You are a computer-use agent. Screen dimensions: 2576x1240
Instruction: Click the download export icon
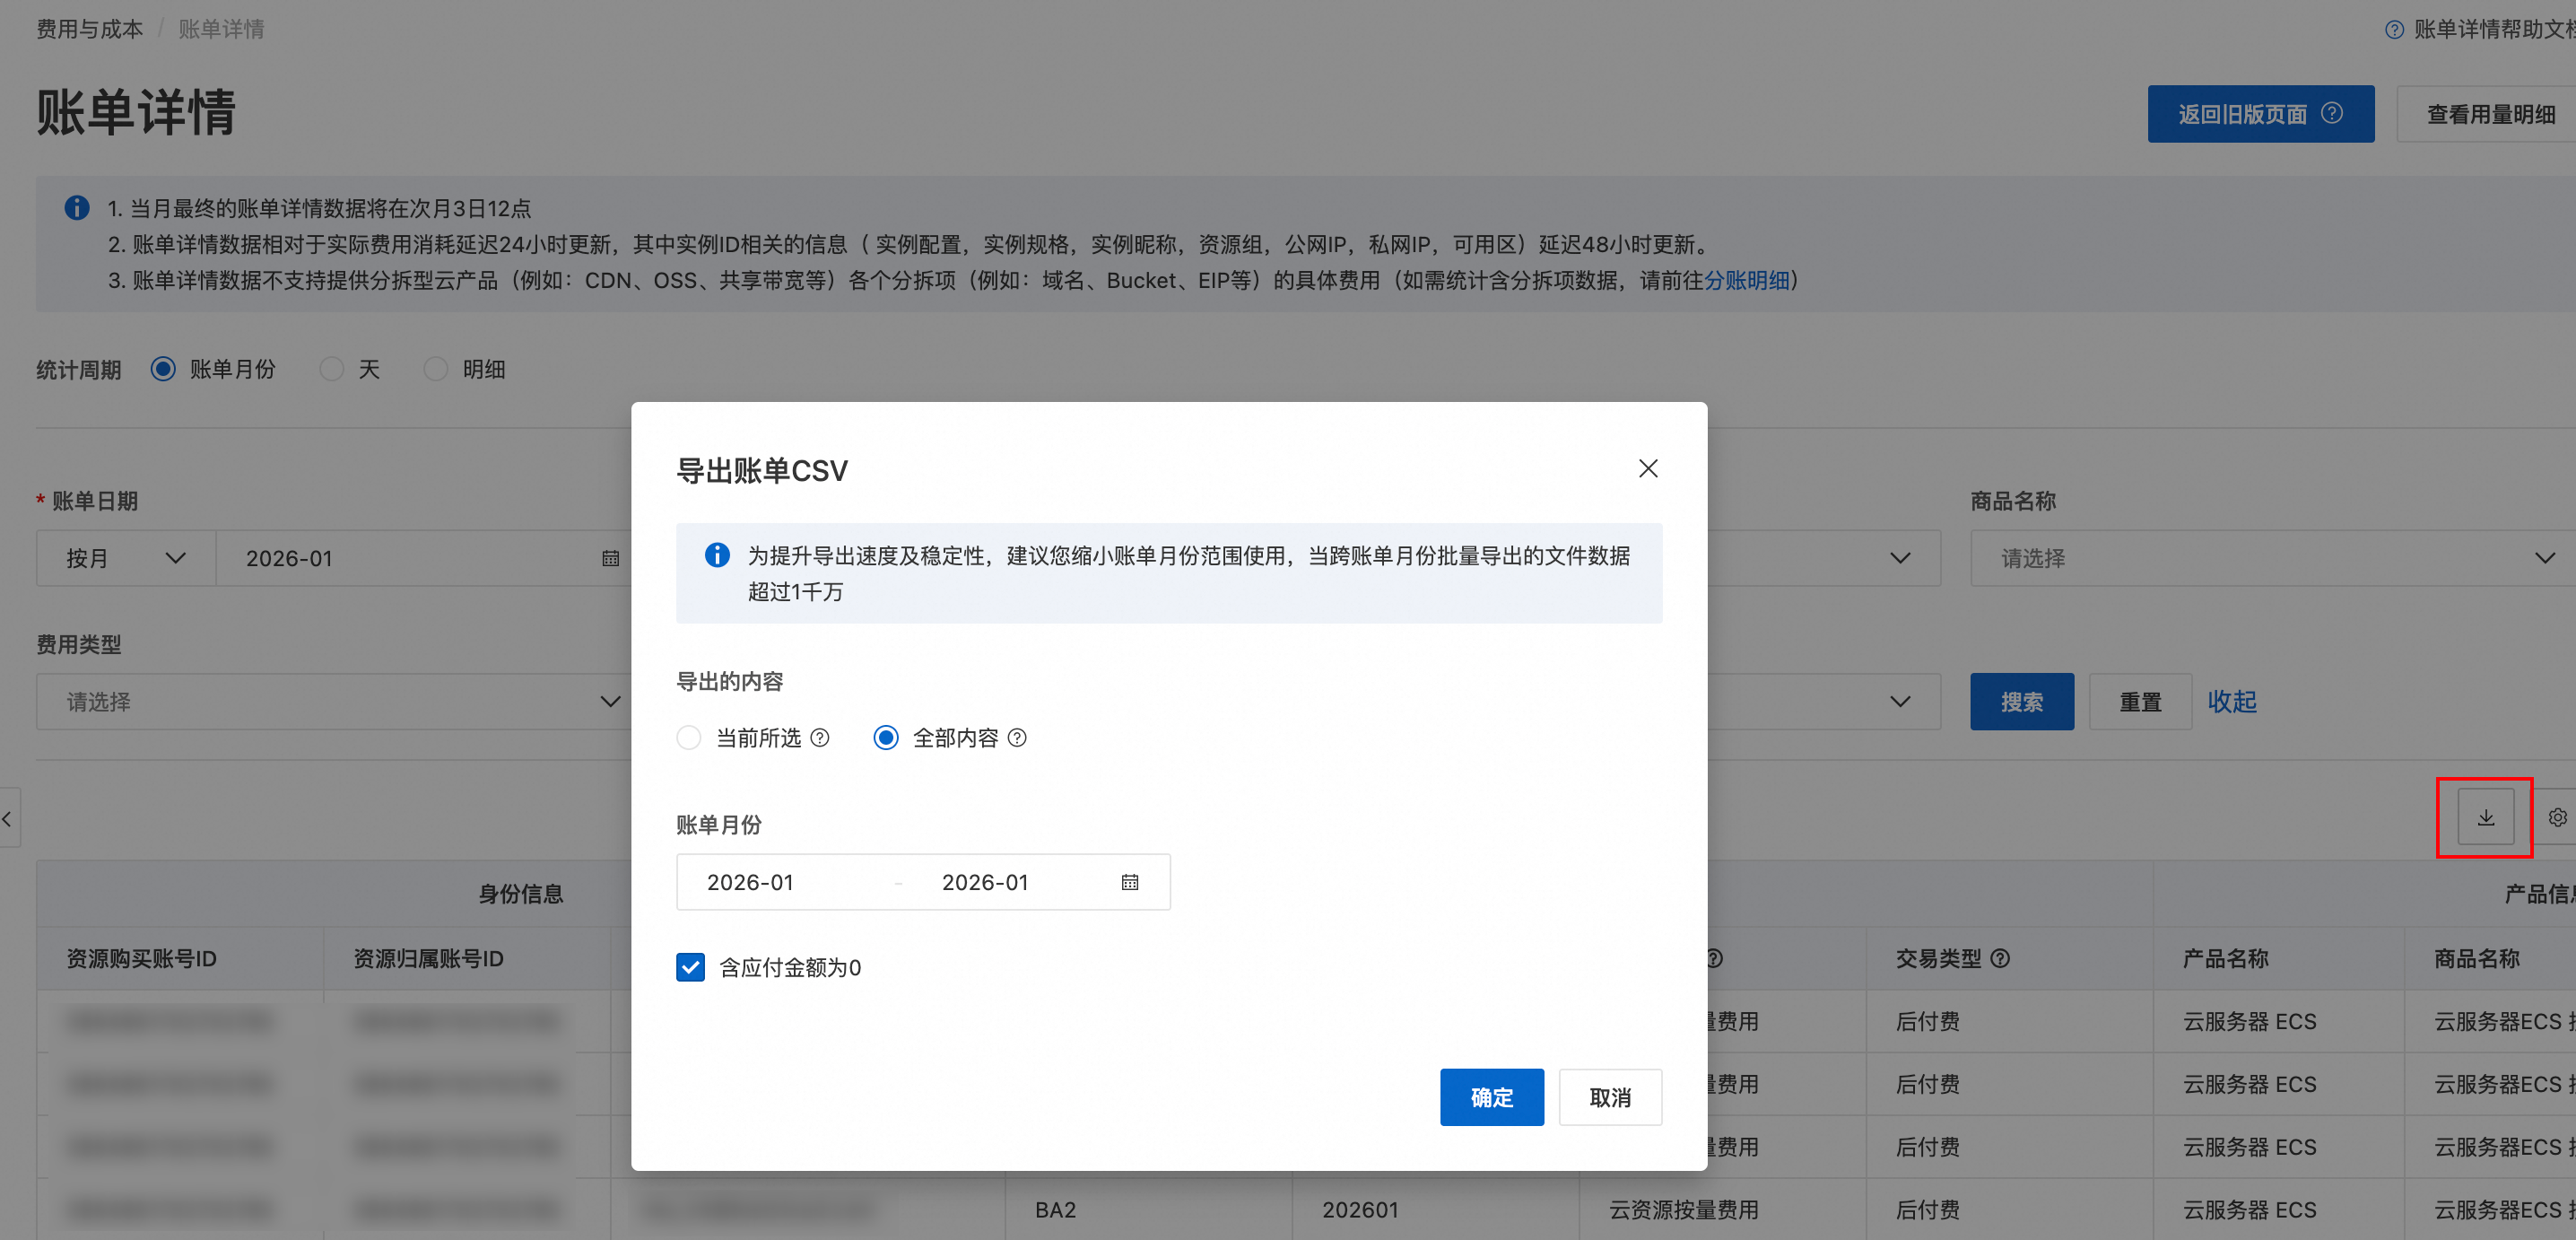(2485, 817)
